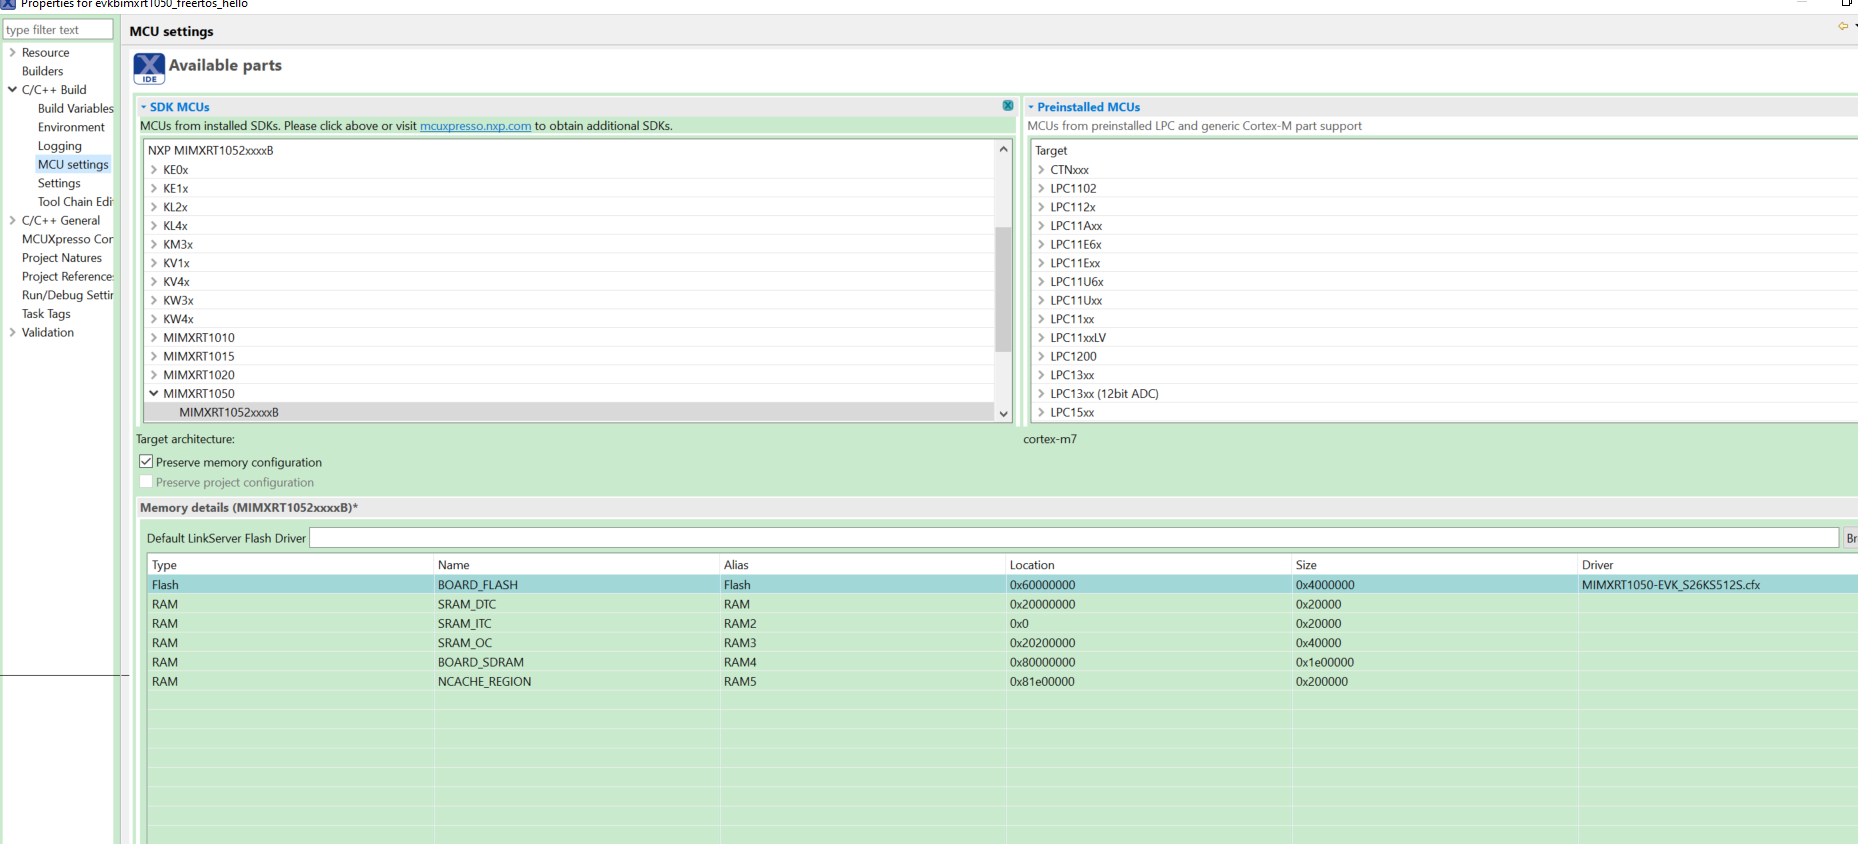1858x844 pixels.
Task: Expand the MIMXRT1010 family
Action: [x=154, y=338]
